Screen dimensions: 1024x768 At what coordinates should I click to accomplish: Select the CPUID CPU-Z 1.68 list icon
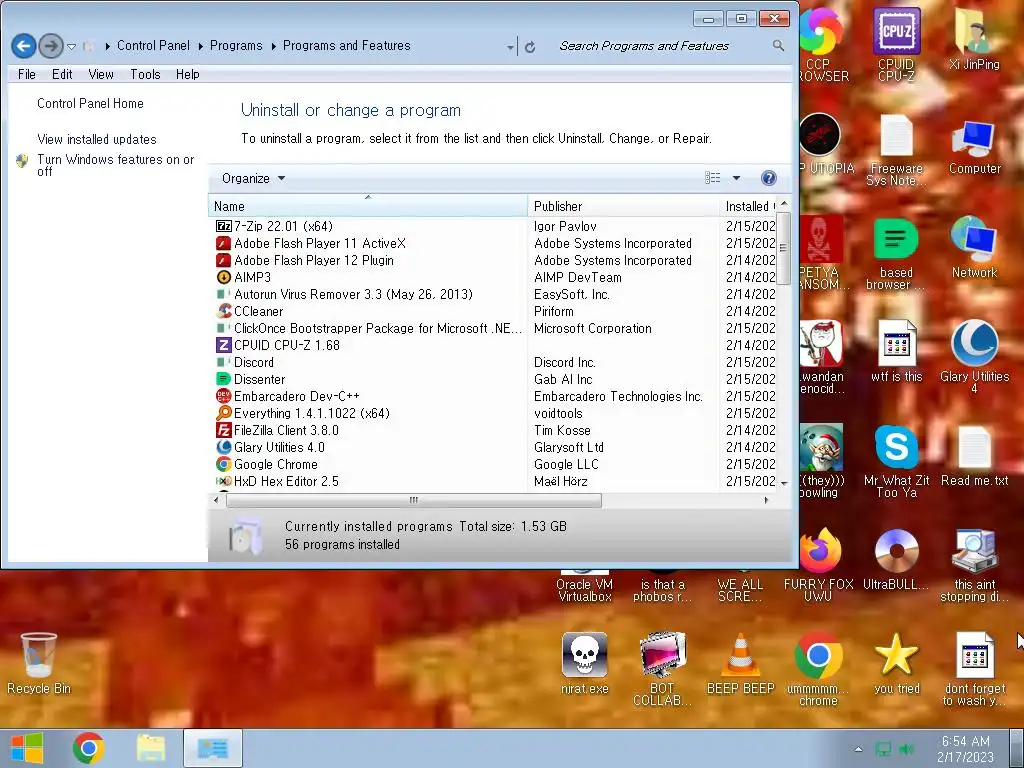click(223, 345)
